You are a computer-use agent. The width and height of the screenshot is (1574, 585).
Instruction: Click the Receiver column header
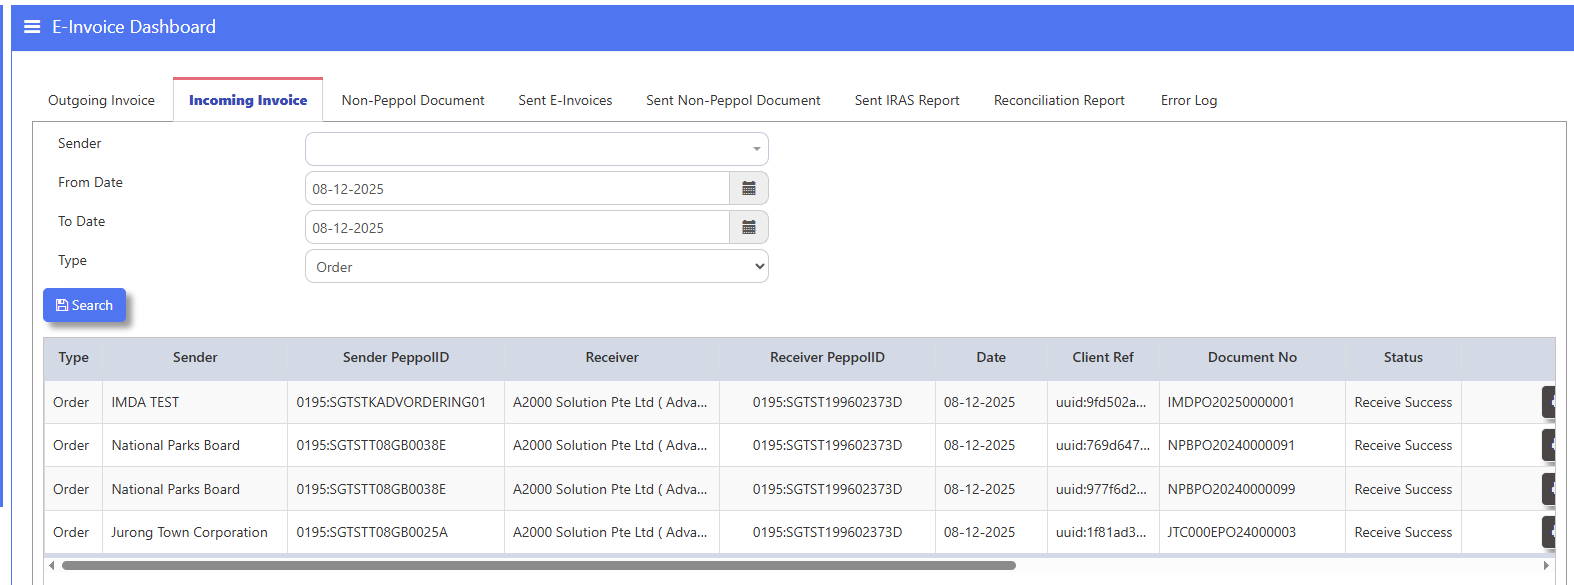(612, 357)
